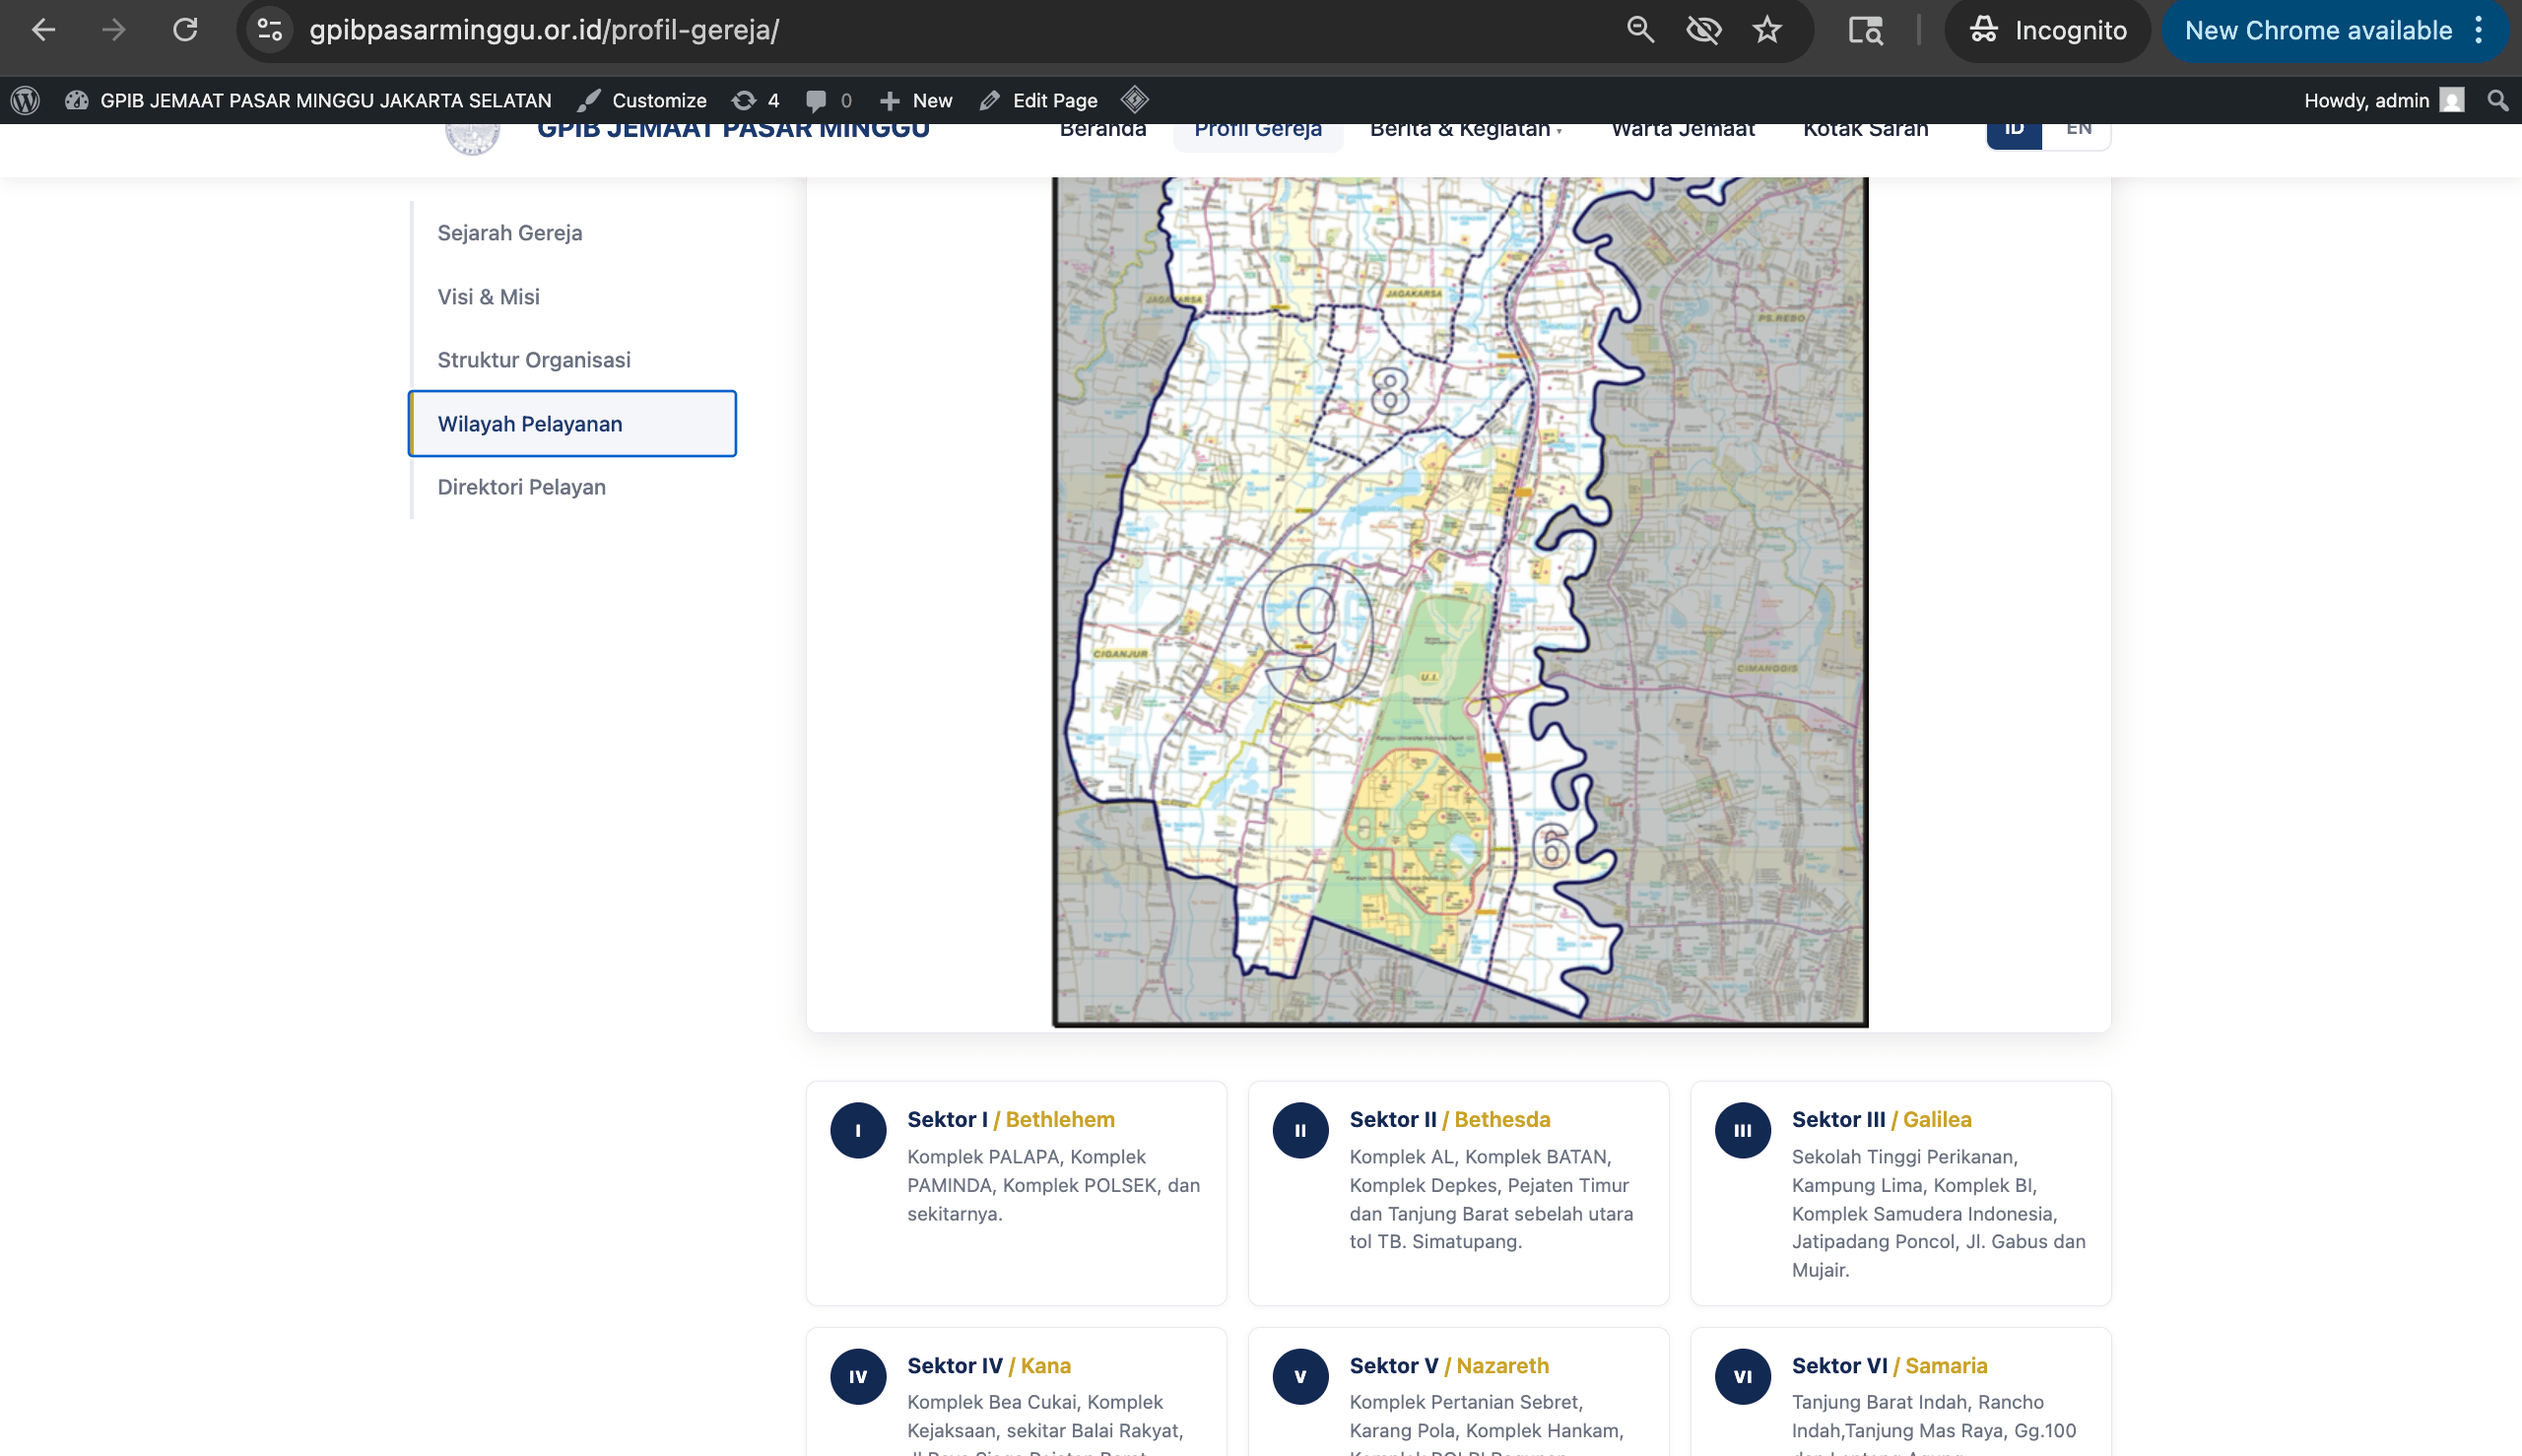Open the 4 pending updates icon
Image resolution: width=2522 pixels, height=1456 pixels.
click(755, 100)
